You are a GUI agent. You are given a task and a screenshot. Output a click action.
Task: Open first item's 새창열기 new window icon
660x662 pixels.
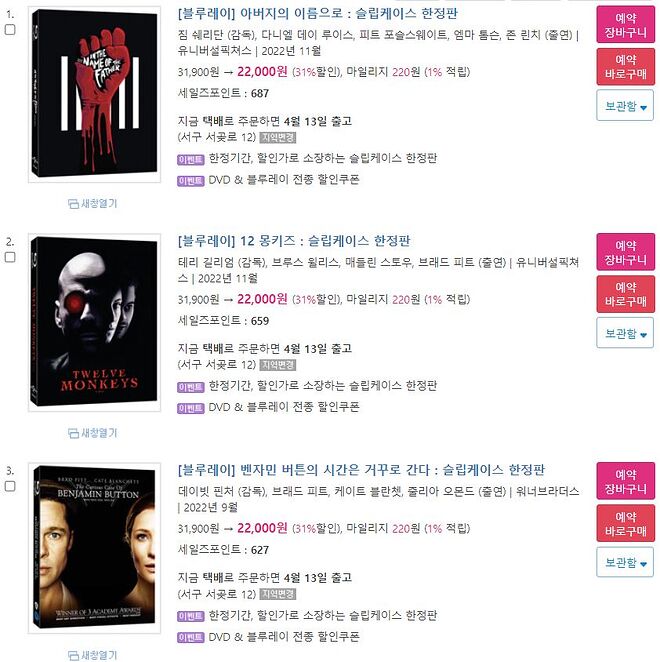click(92, 203)
